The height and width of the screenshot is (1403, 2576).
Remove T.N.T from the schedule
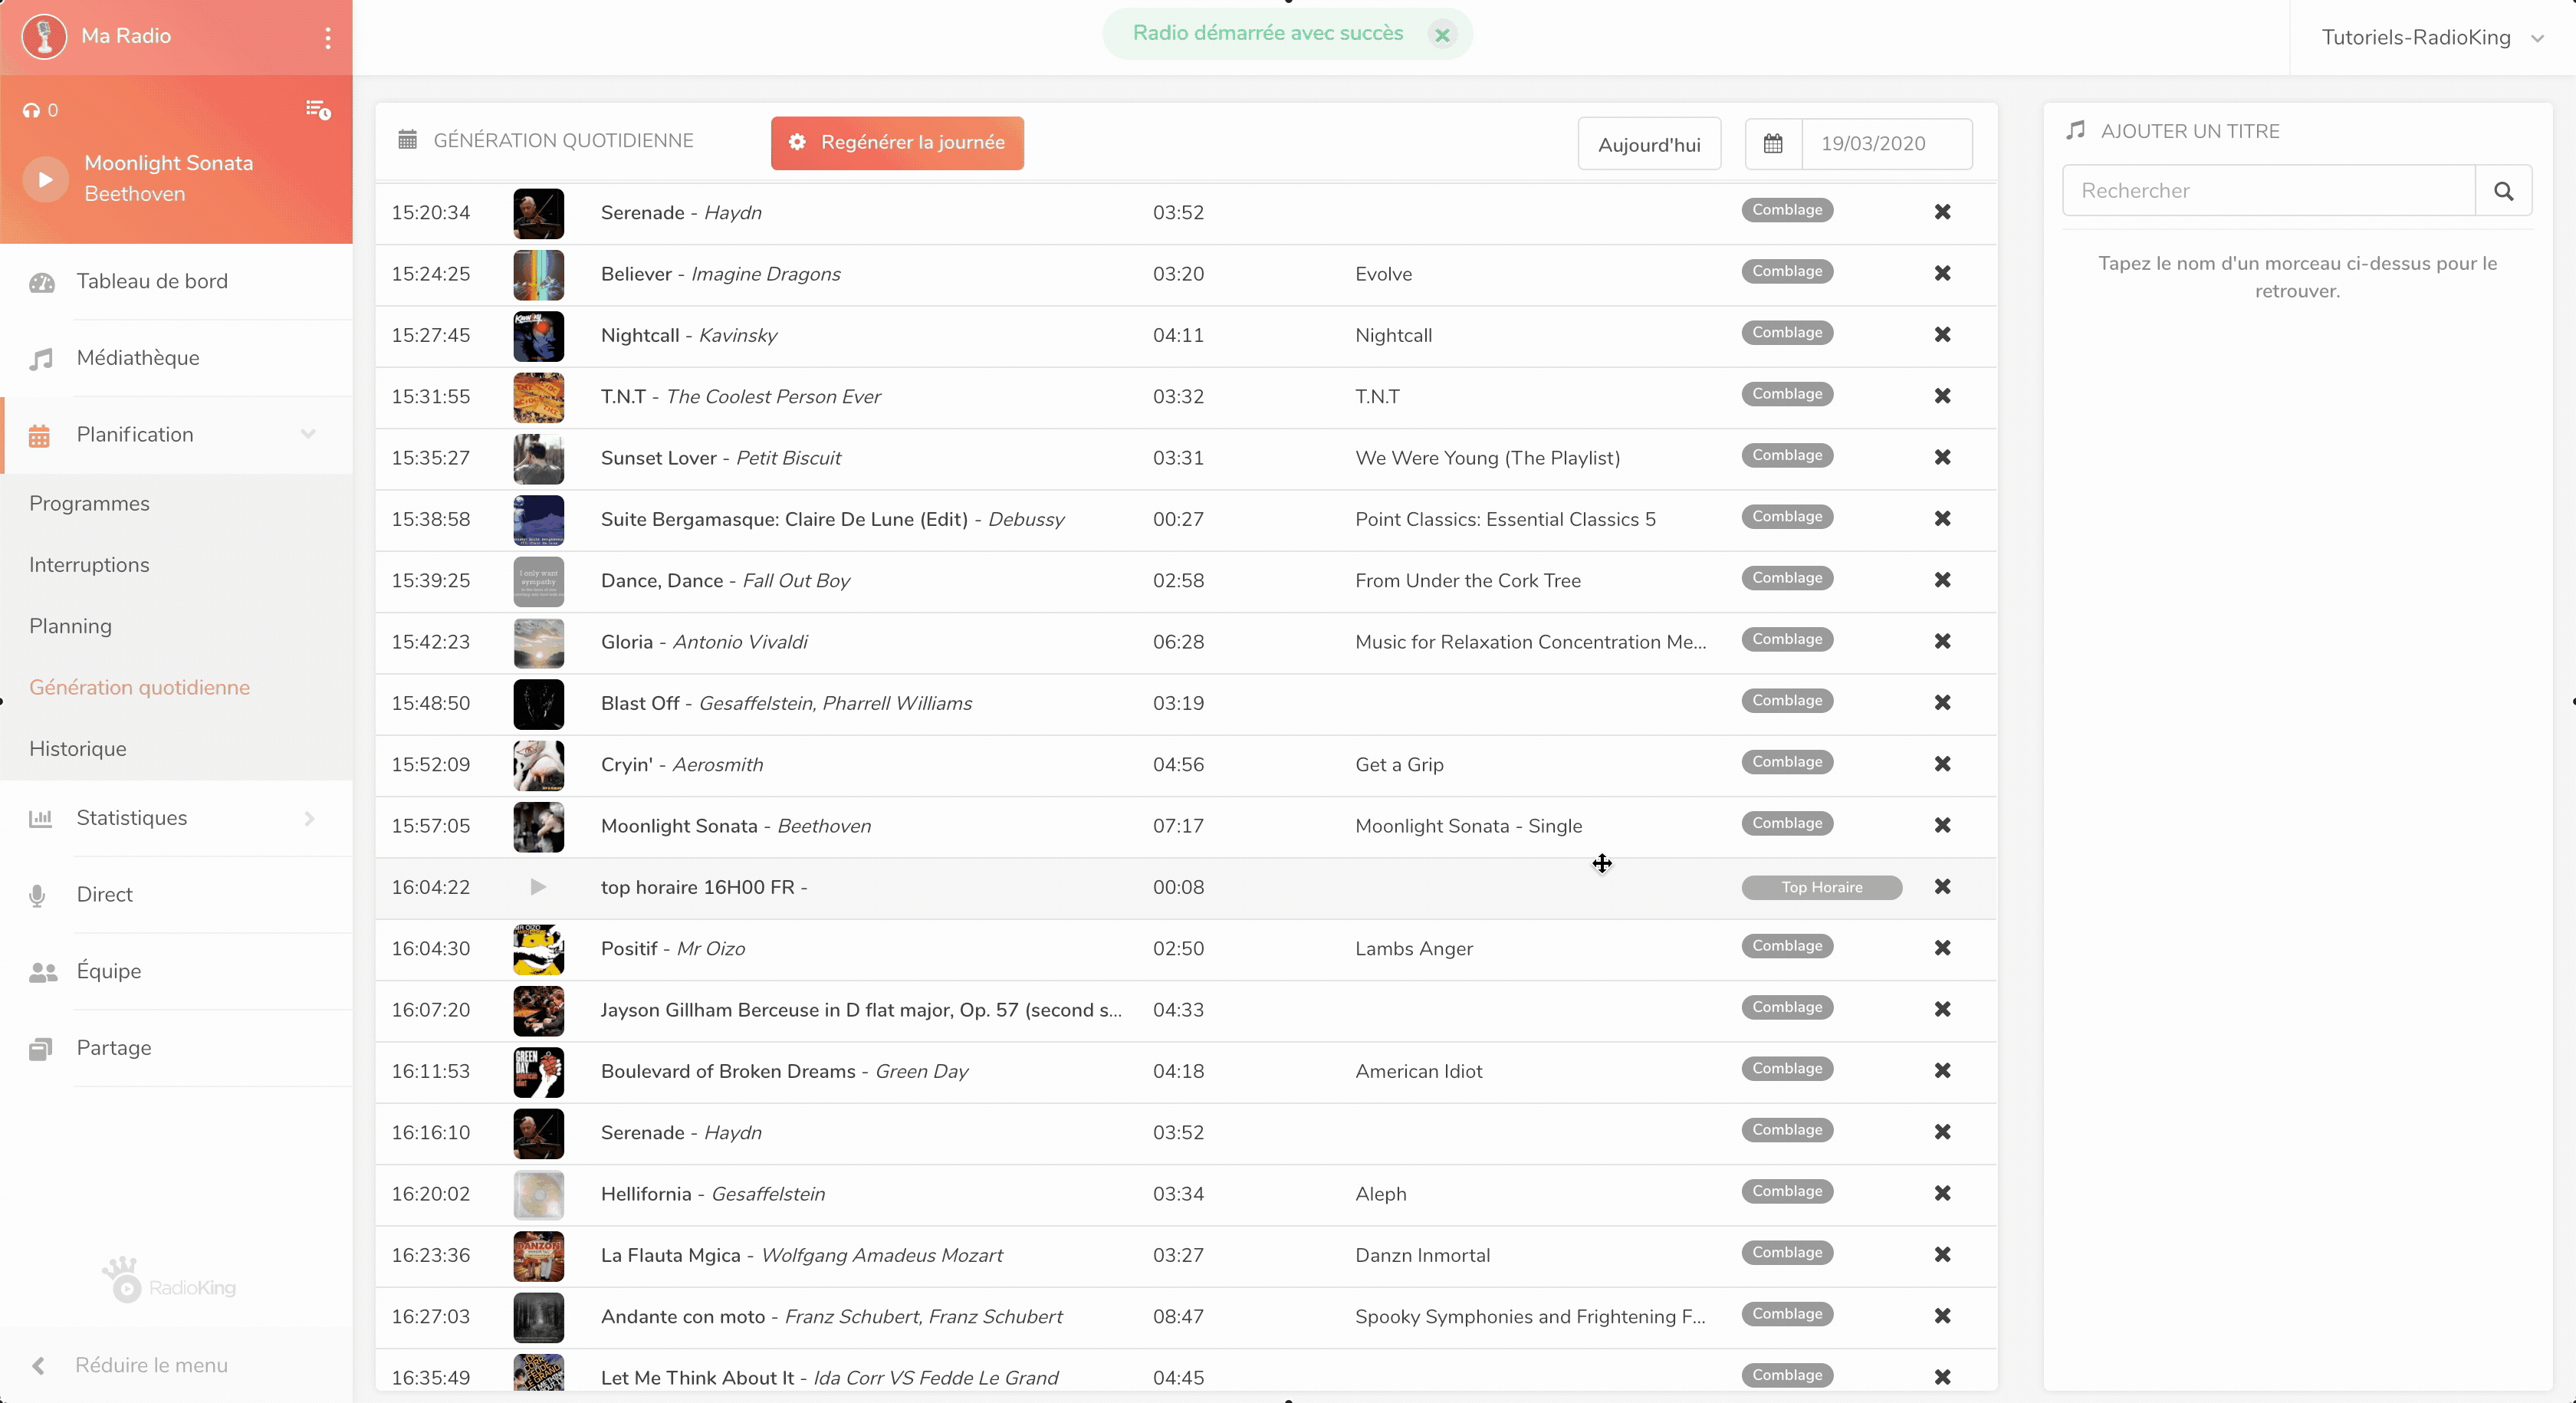1942,396
